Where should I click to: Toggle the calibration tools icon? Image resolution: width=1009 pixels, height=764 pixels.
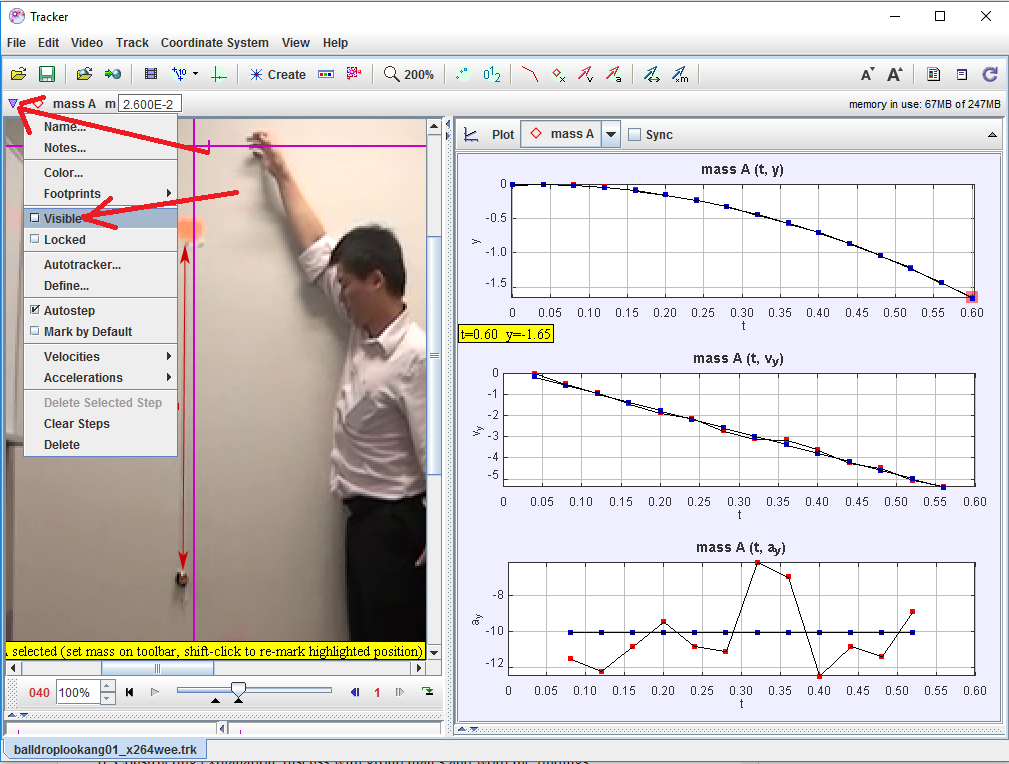coord(180,74)
